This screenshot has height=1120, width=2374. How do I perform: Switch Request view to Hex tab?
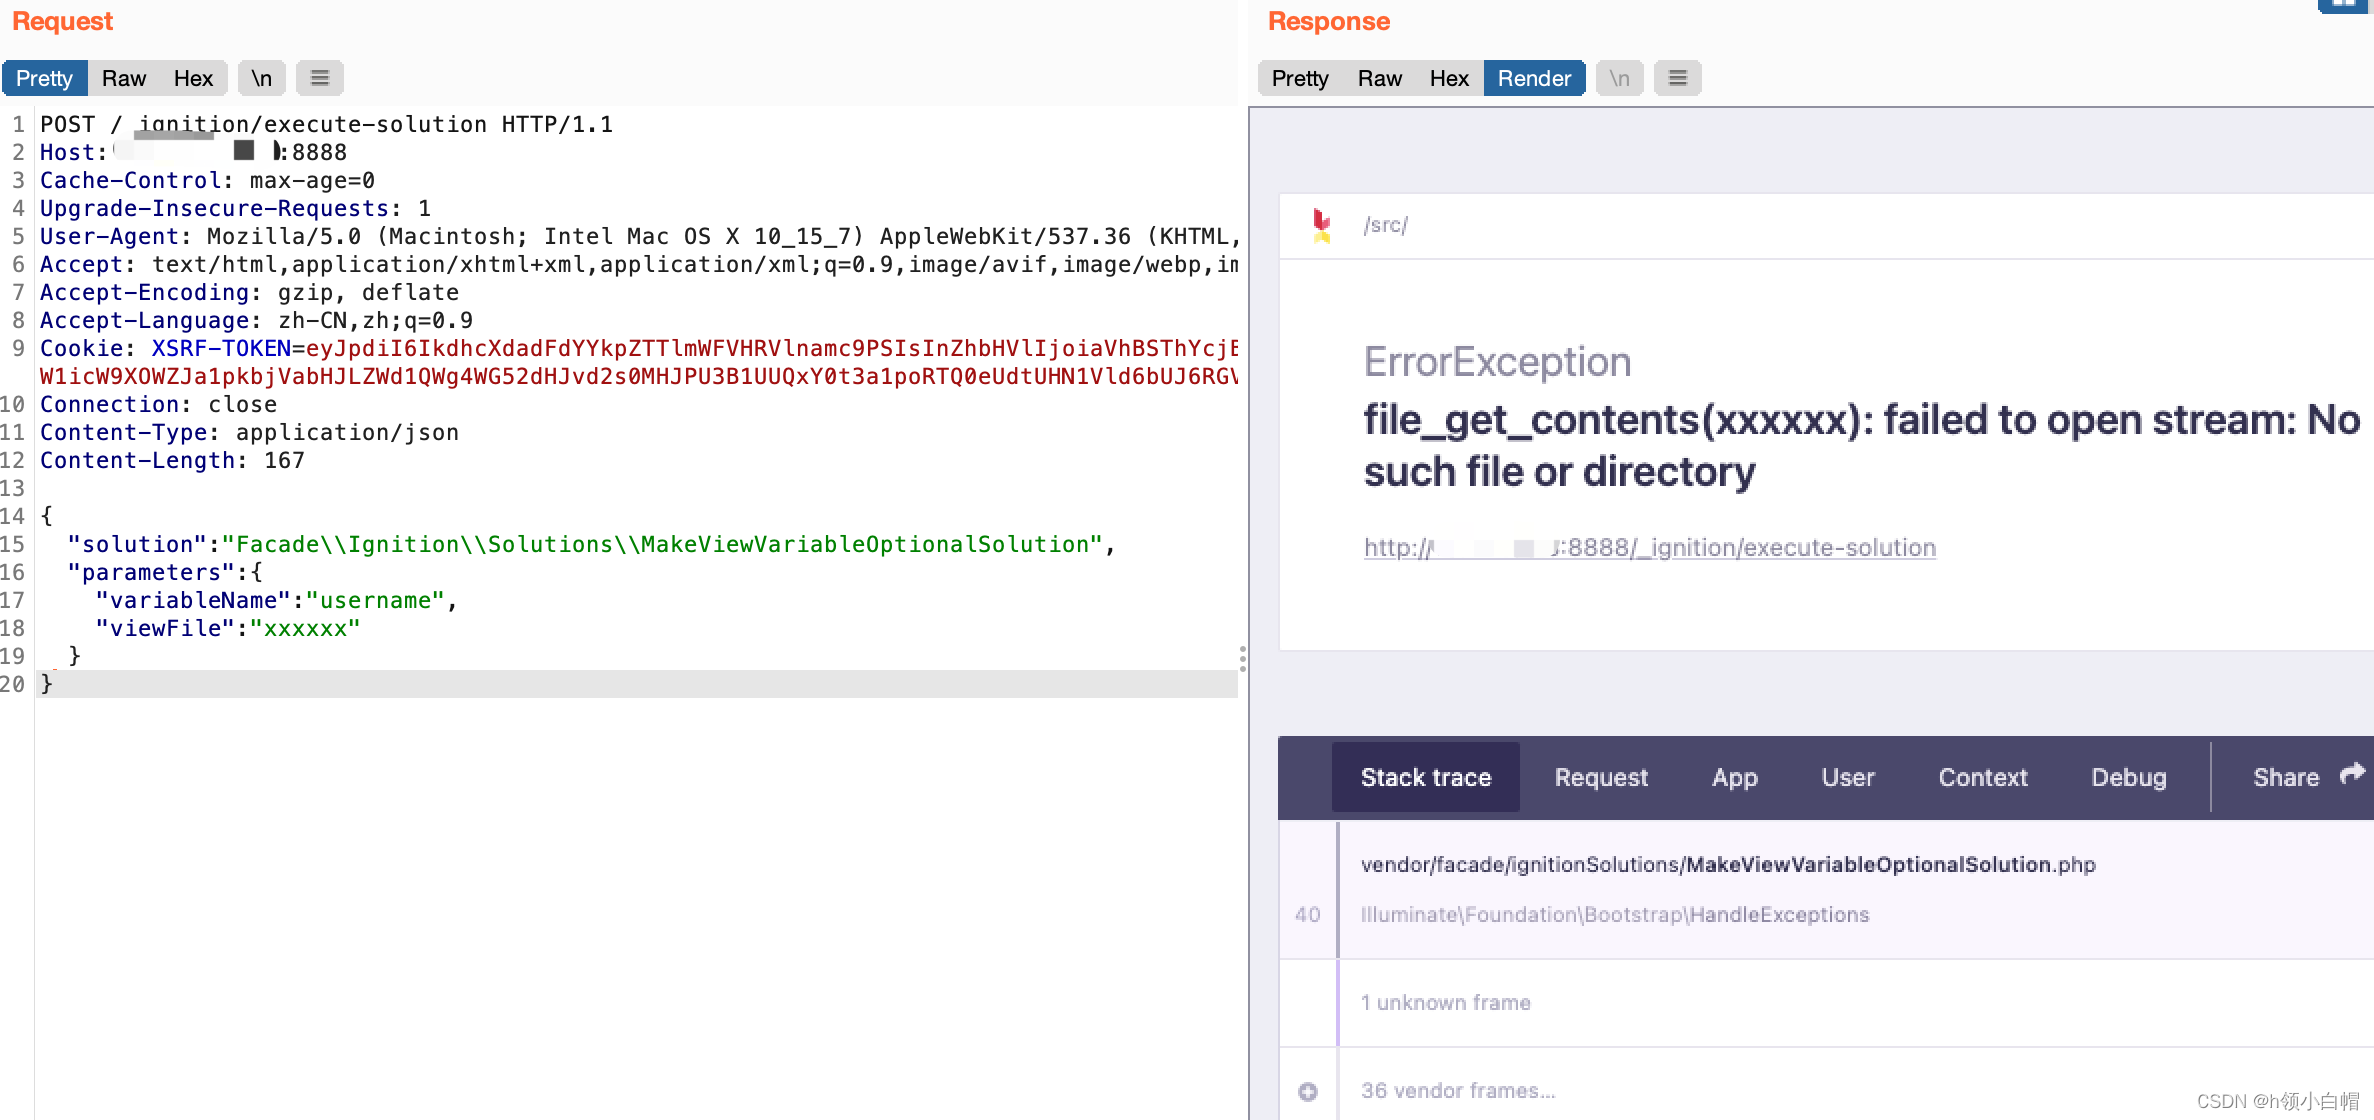(x=193, y=78)
